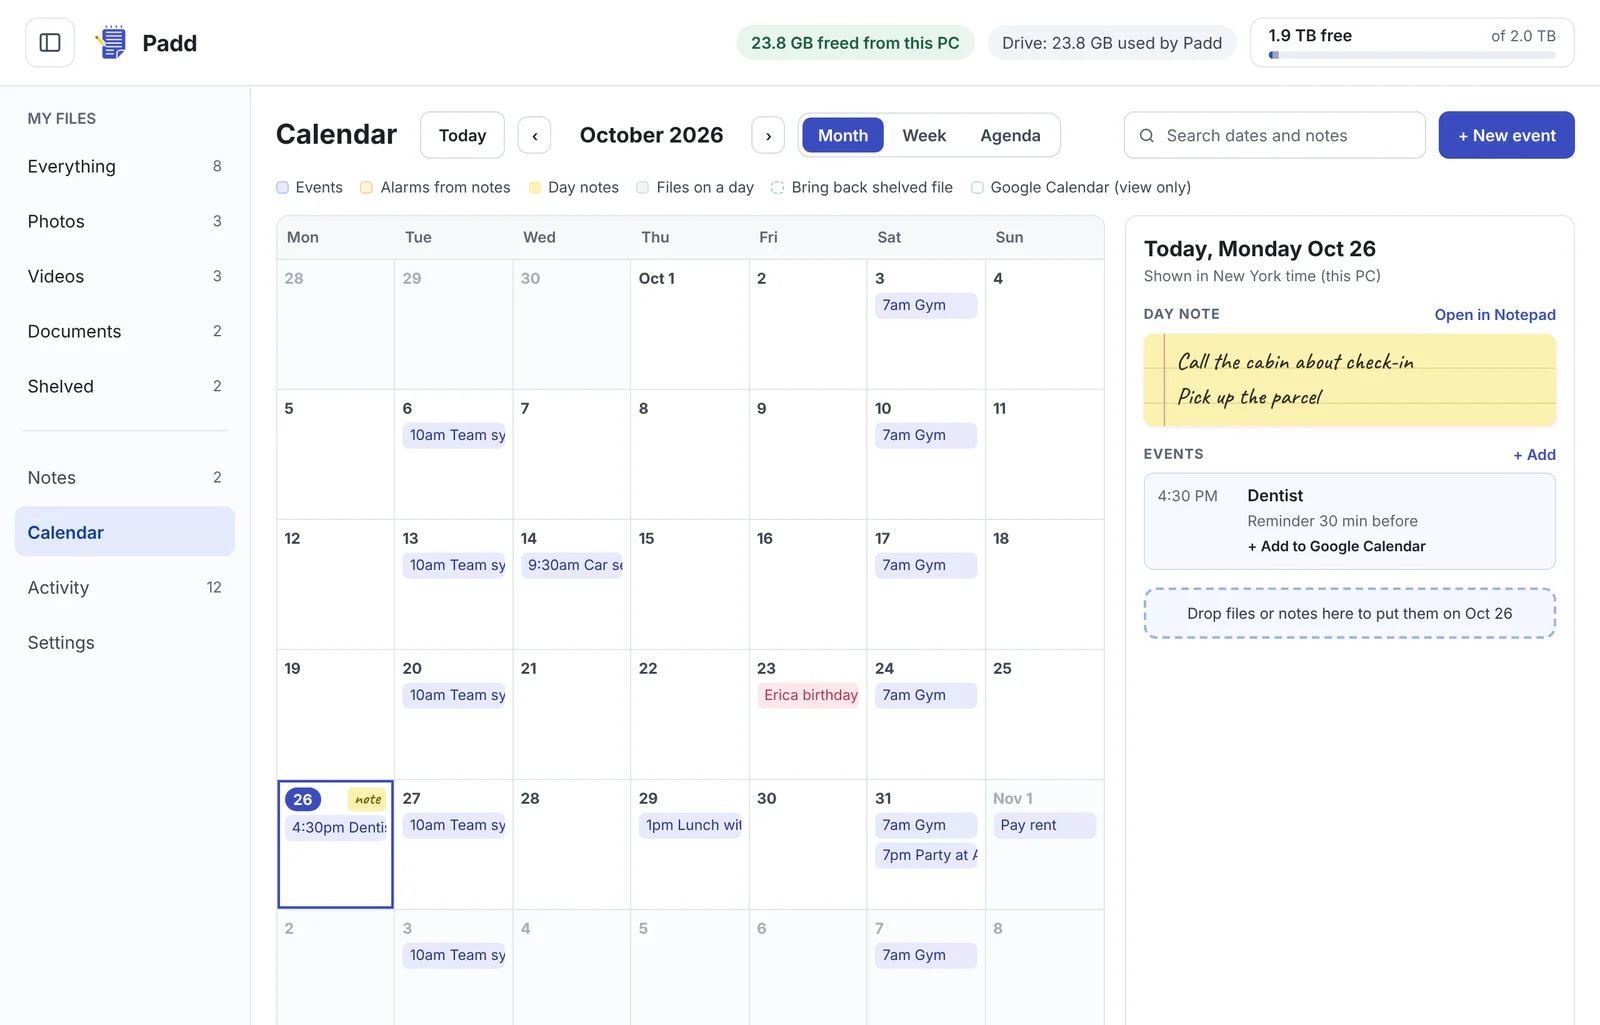This screenshot has width=1600, height=1025.
Task: Toggle Google Calendar view only filter
Action: 1081,188
